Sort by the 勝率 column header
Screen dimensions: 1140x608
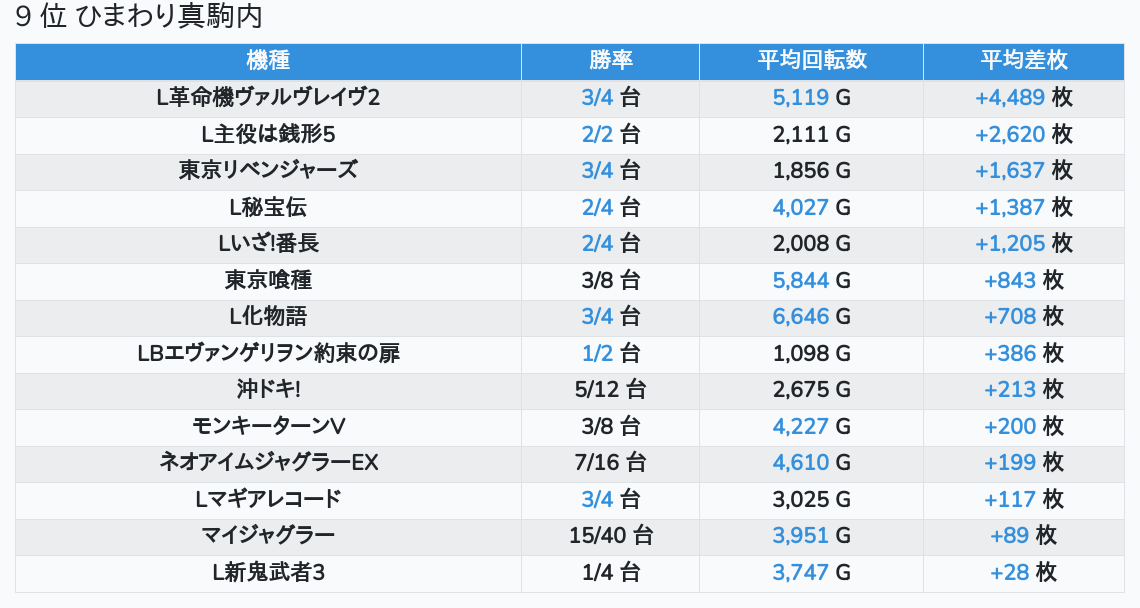pyautogui.click(x=610, y=60)
